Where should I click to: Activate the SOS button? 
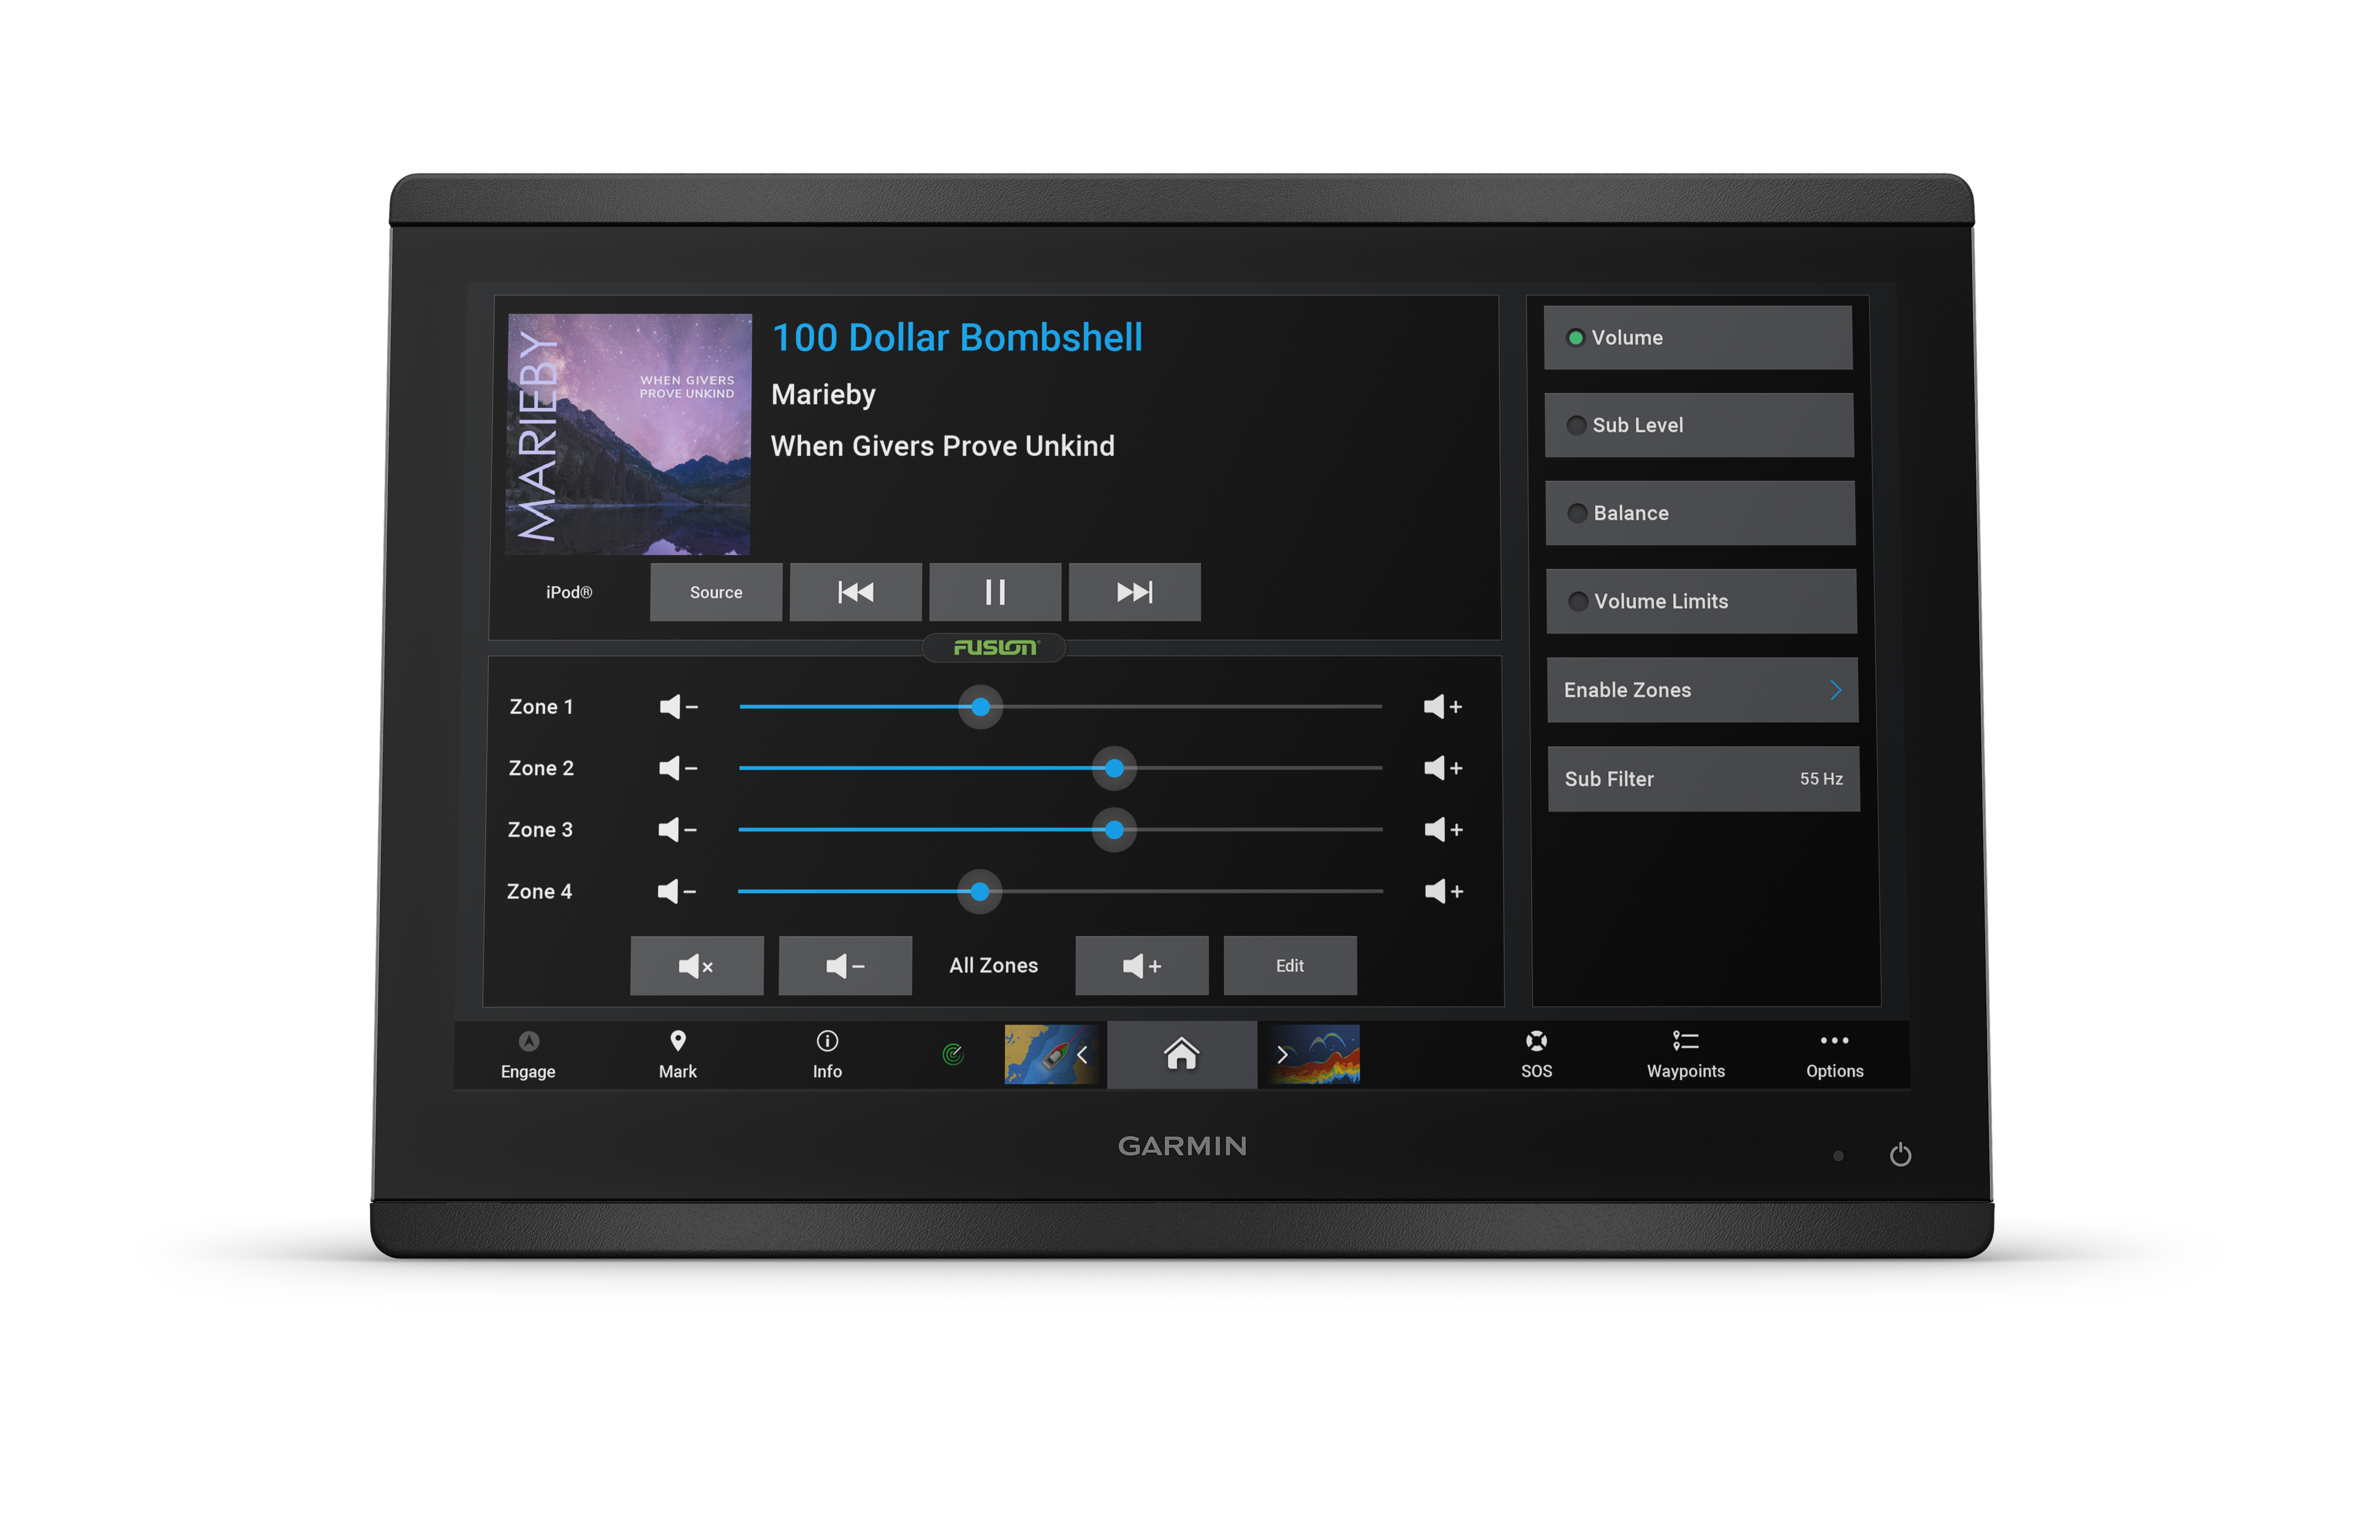1536,1055
